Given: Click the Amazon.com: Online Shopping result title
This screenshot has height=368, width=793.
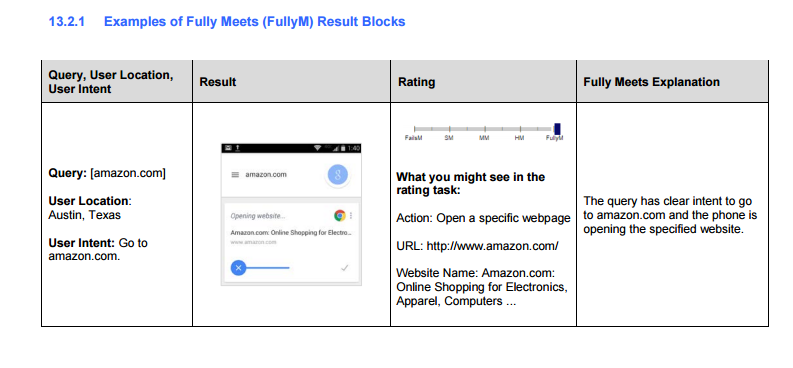Looking at the screenshot, I should point(290,233).
